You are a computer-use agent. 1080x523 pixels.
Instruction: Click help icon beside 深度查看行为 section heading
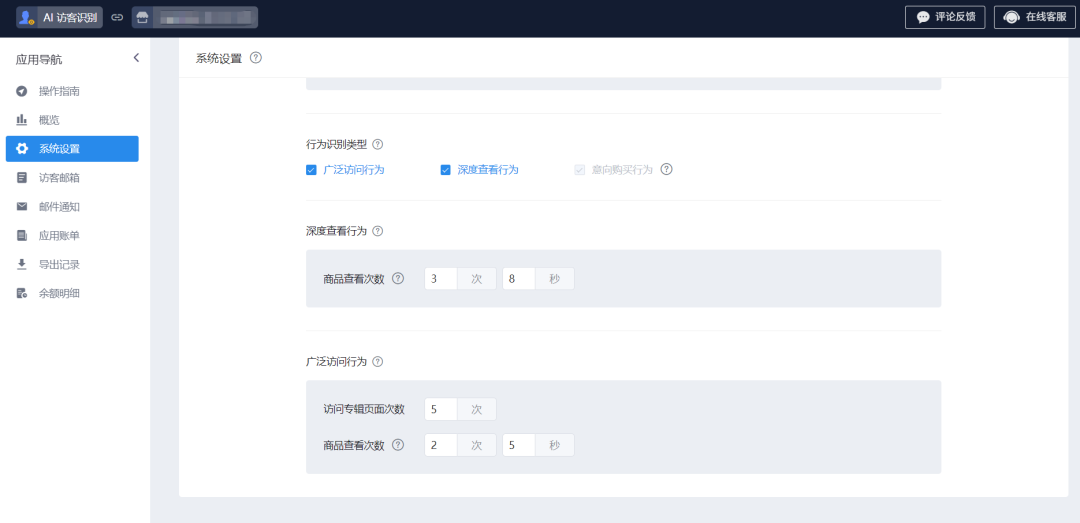pyautogui.click(x=377, y=231)
